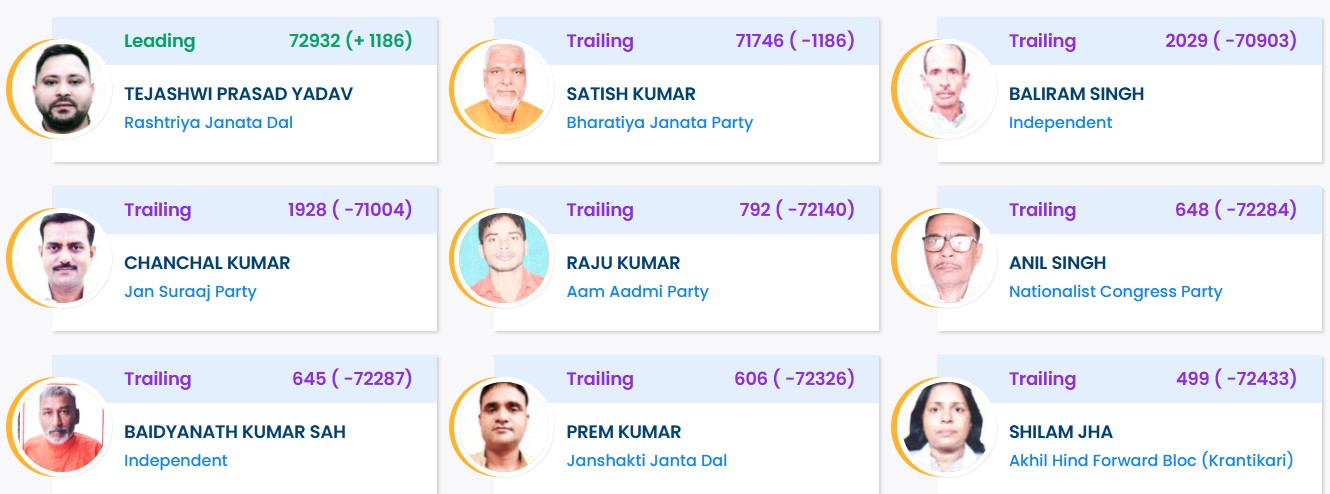Click the green Leading status text
The image size is (1330, 494).
tap(159, 41)
